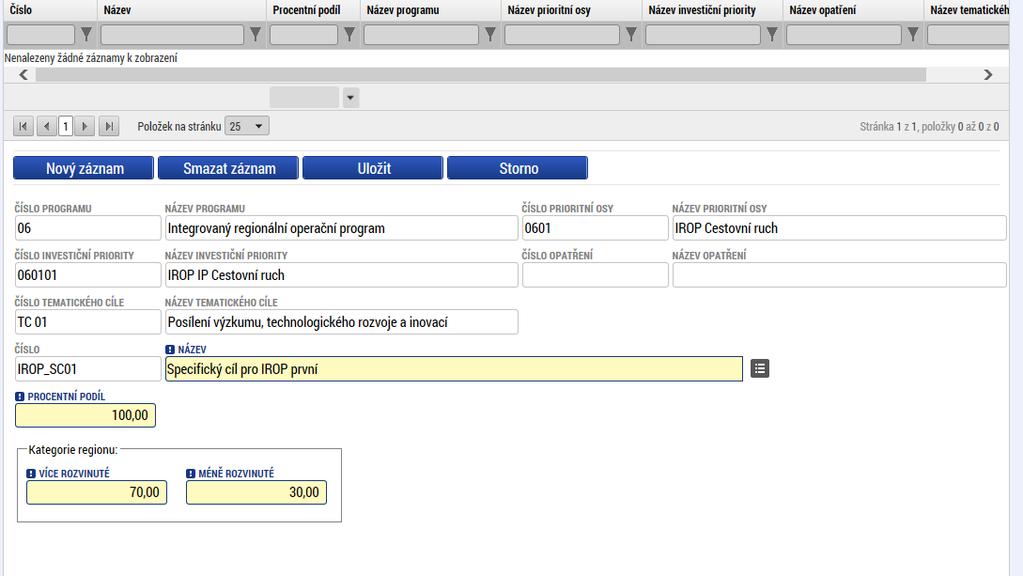Sort by the Název column header

pos(117,10)
